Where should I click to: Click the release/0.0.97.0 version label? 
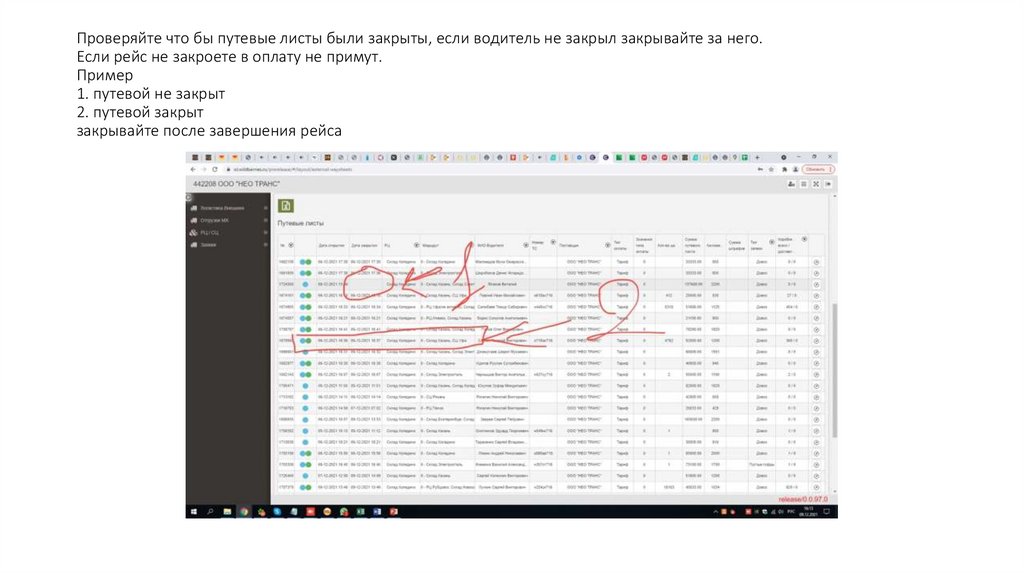pos(803,500)
